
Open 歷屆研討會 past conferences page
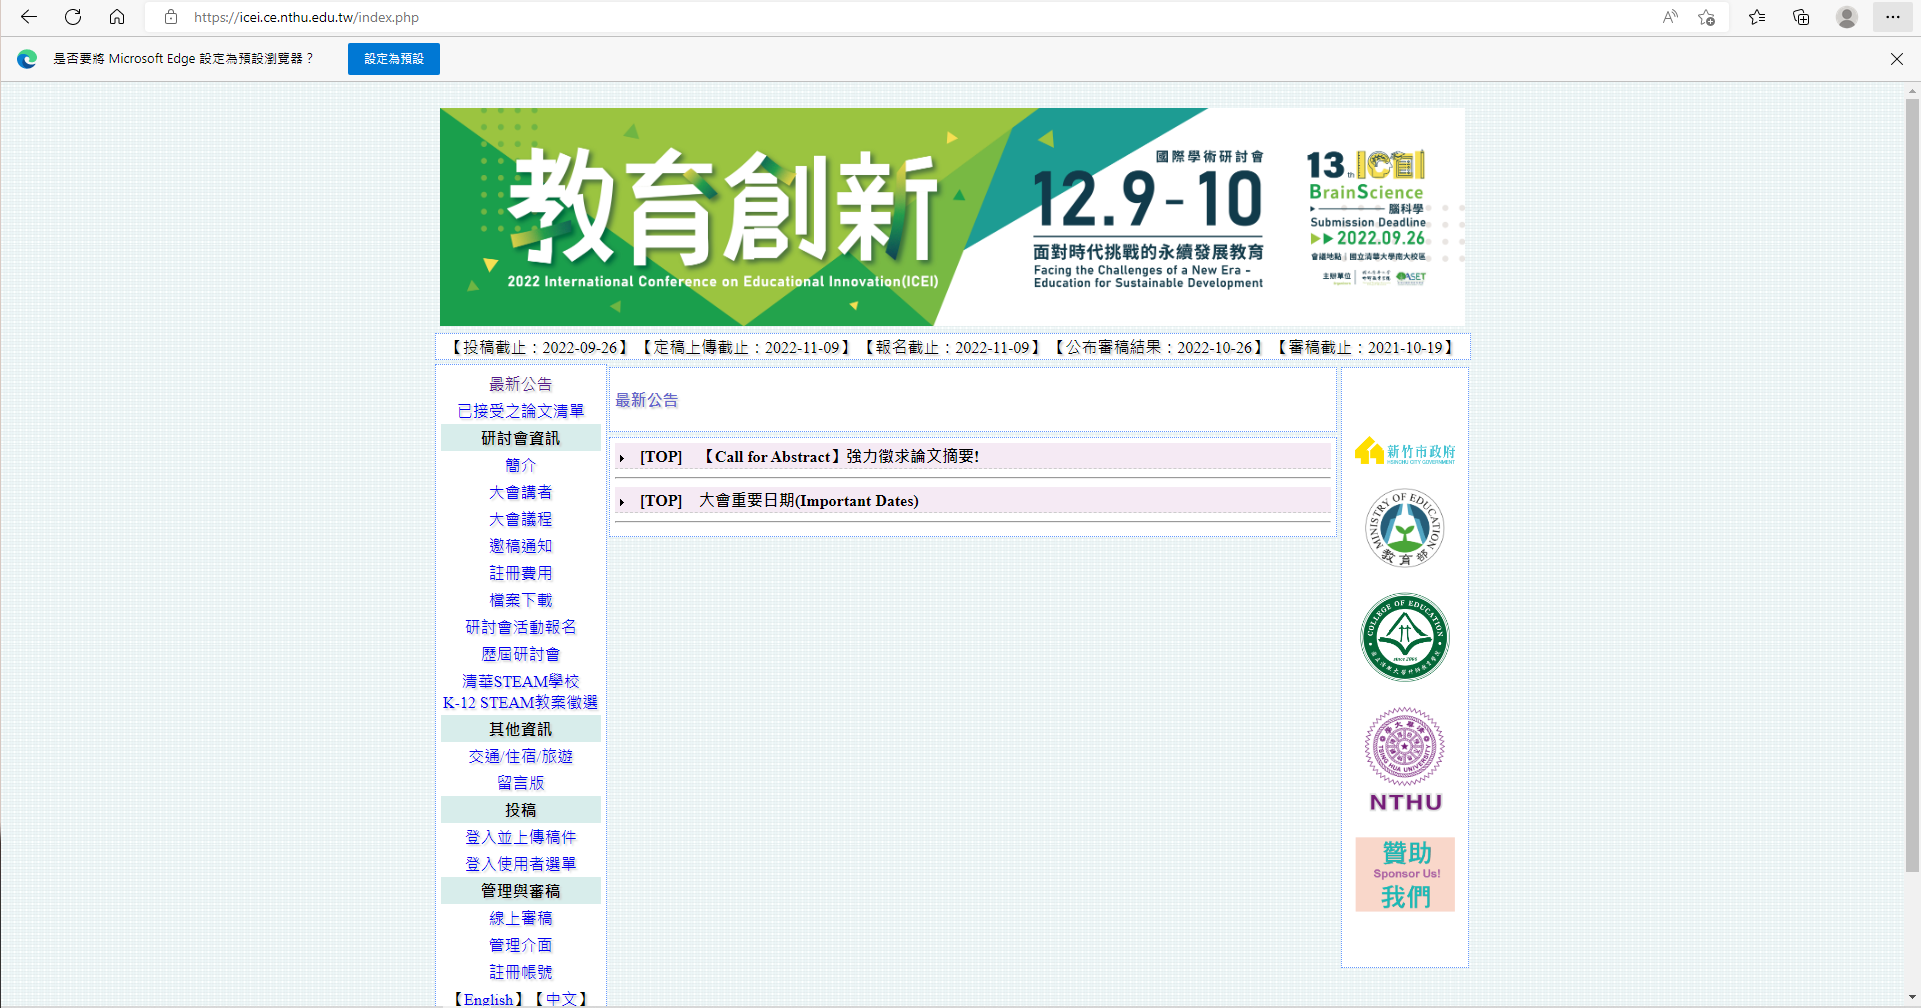(520, 654)
